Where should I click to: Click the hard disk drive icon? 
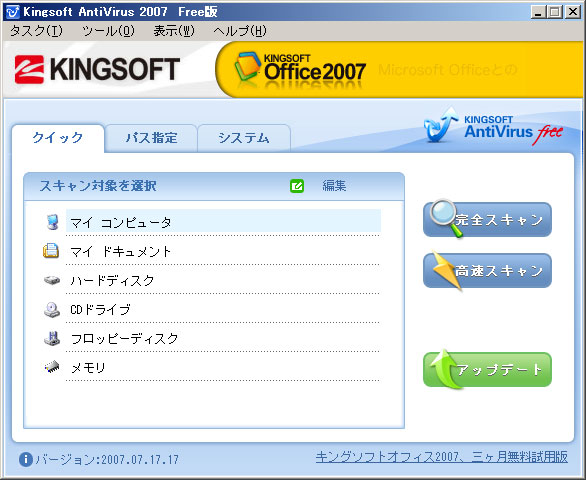(52, 280)
